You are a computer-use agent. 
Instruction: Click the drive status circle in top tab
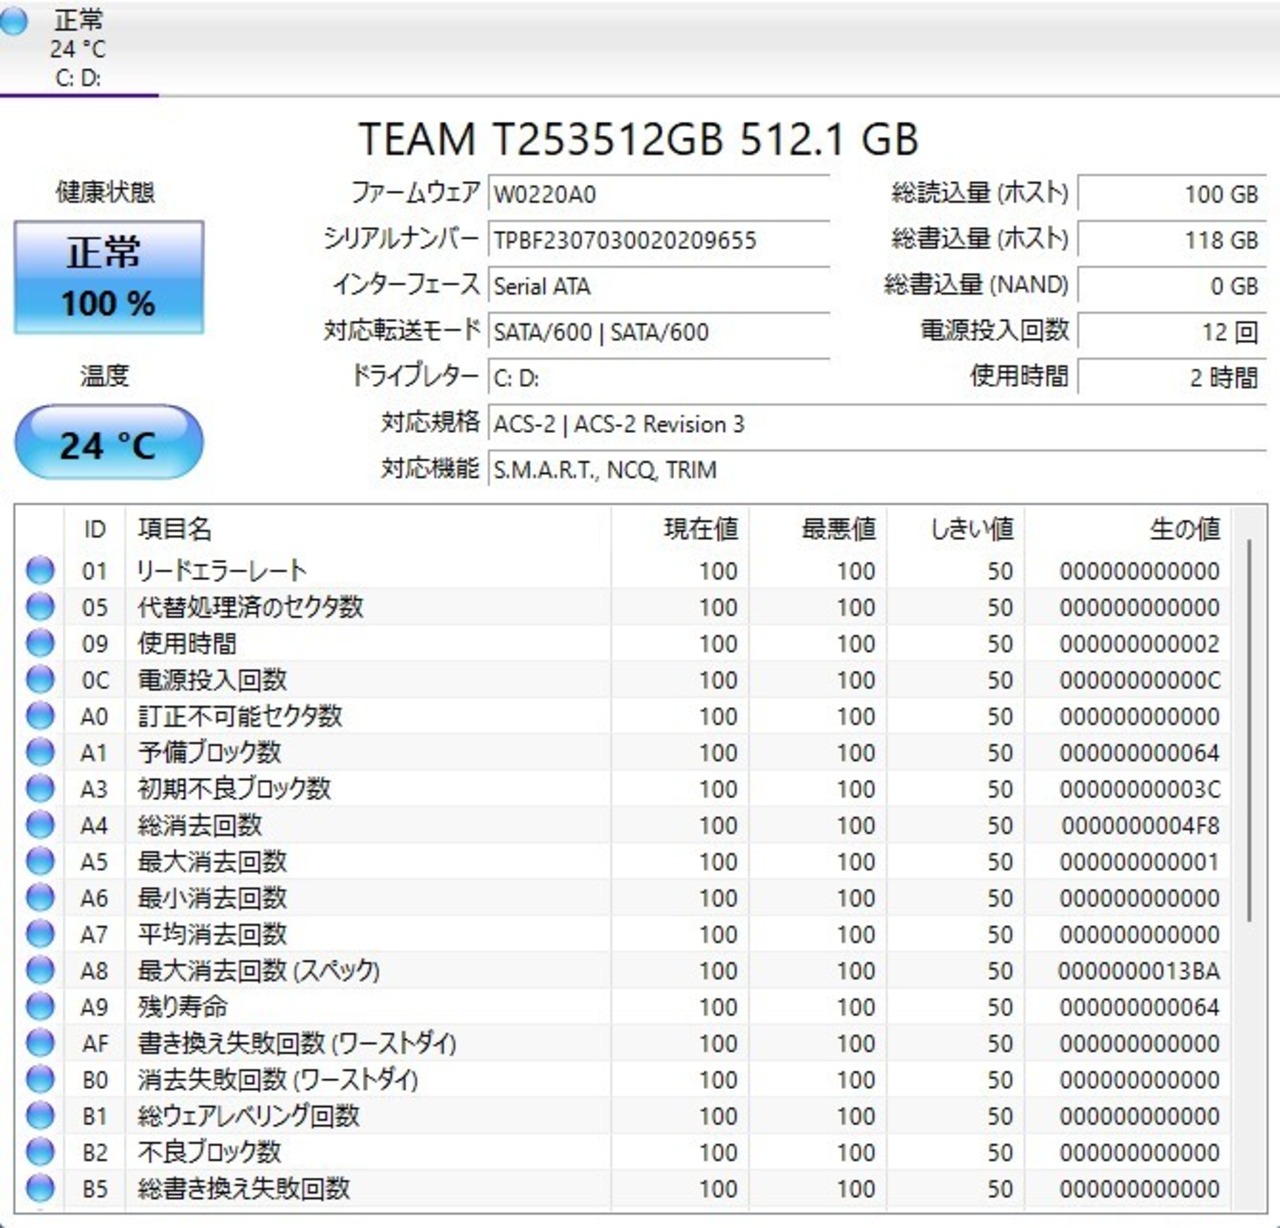[x=14, y=22]
